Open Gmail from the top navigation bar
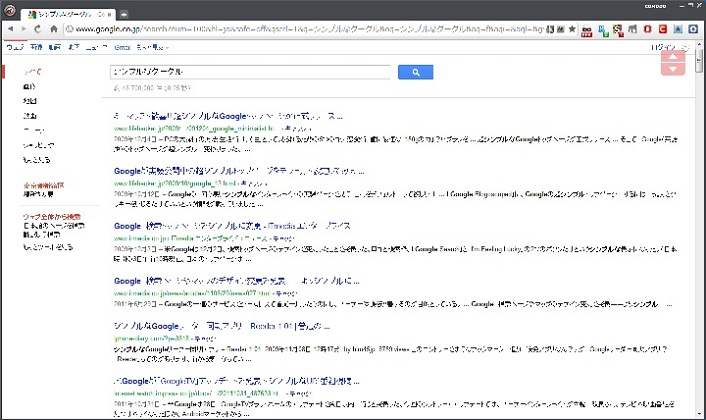 (x=122, y=47)
